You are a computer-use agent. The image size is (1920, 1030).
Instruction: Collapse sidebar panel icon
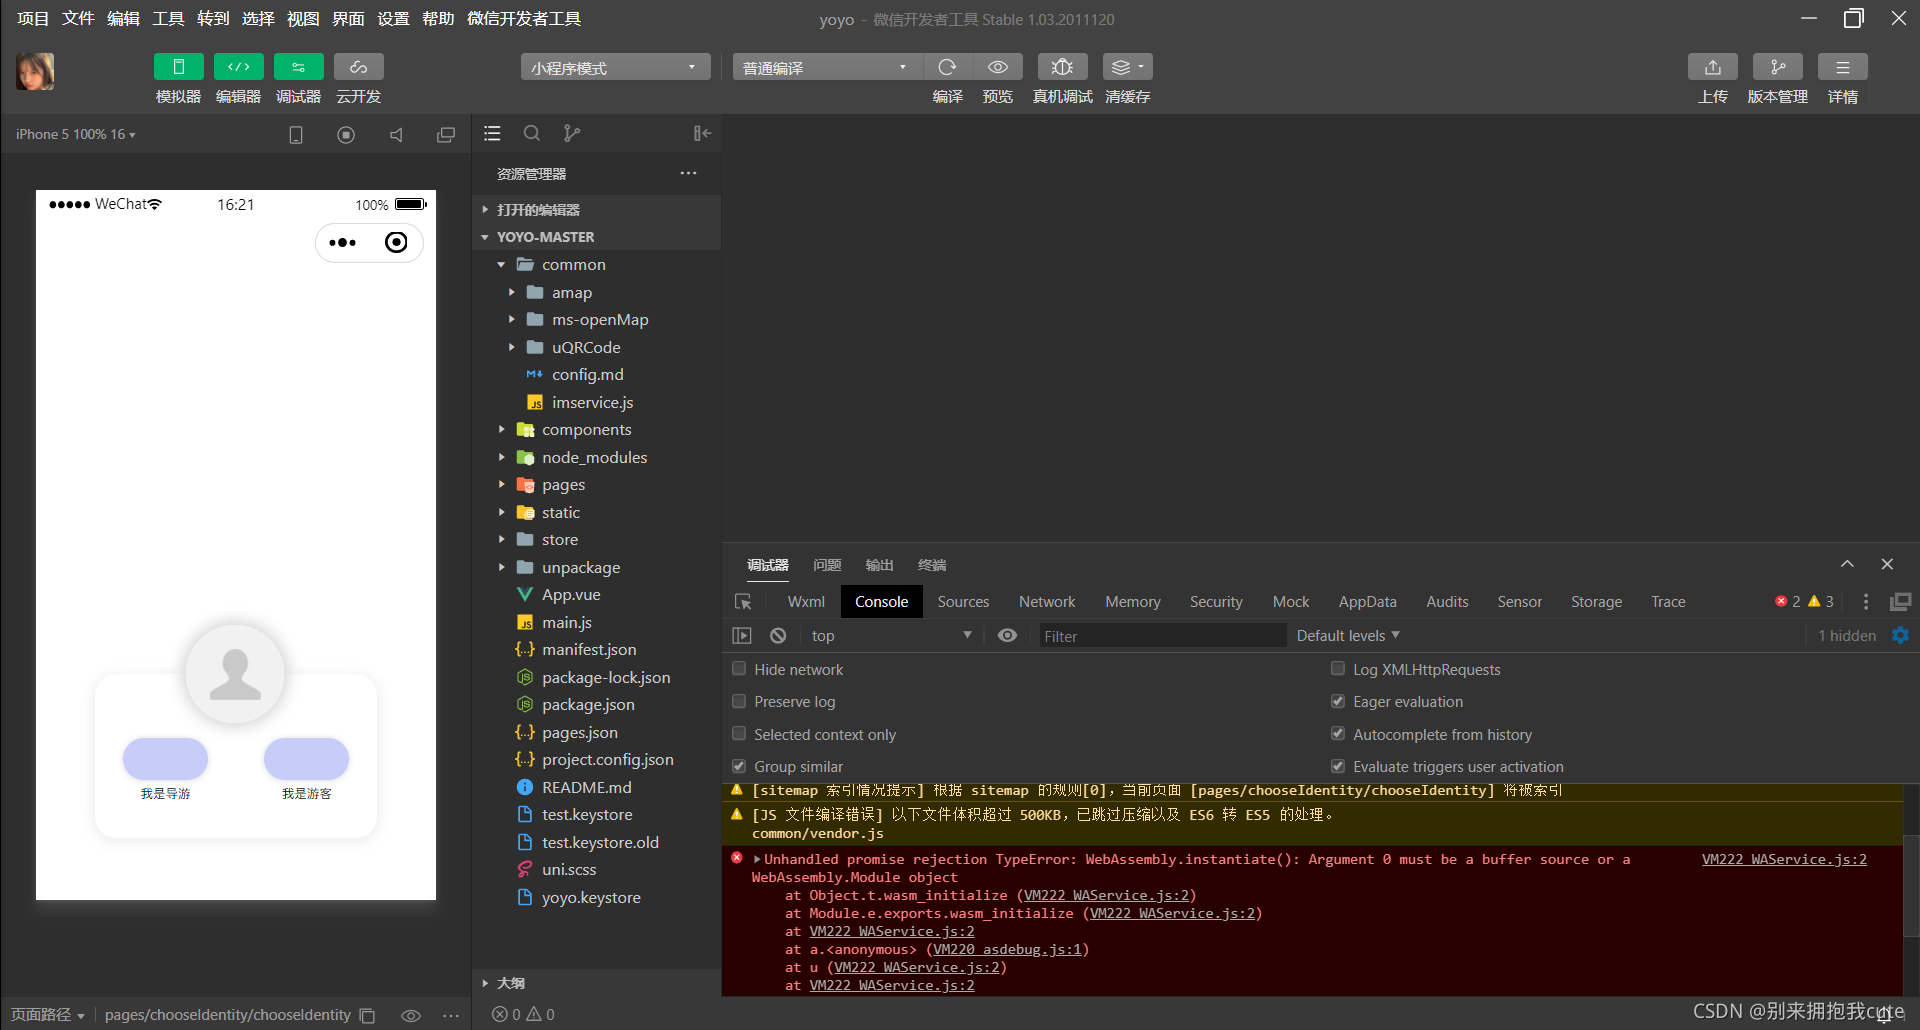click(702, 133)
